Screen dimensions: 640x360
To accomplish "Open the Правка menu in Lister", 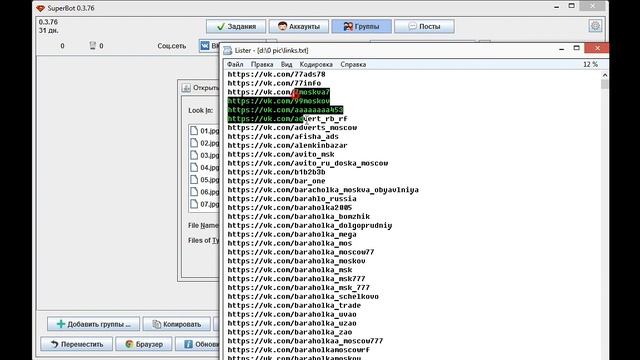I will [262, 64].
